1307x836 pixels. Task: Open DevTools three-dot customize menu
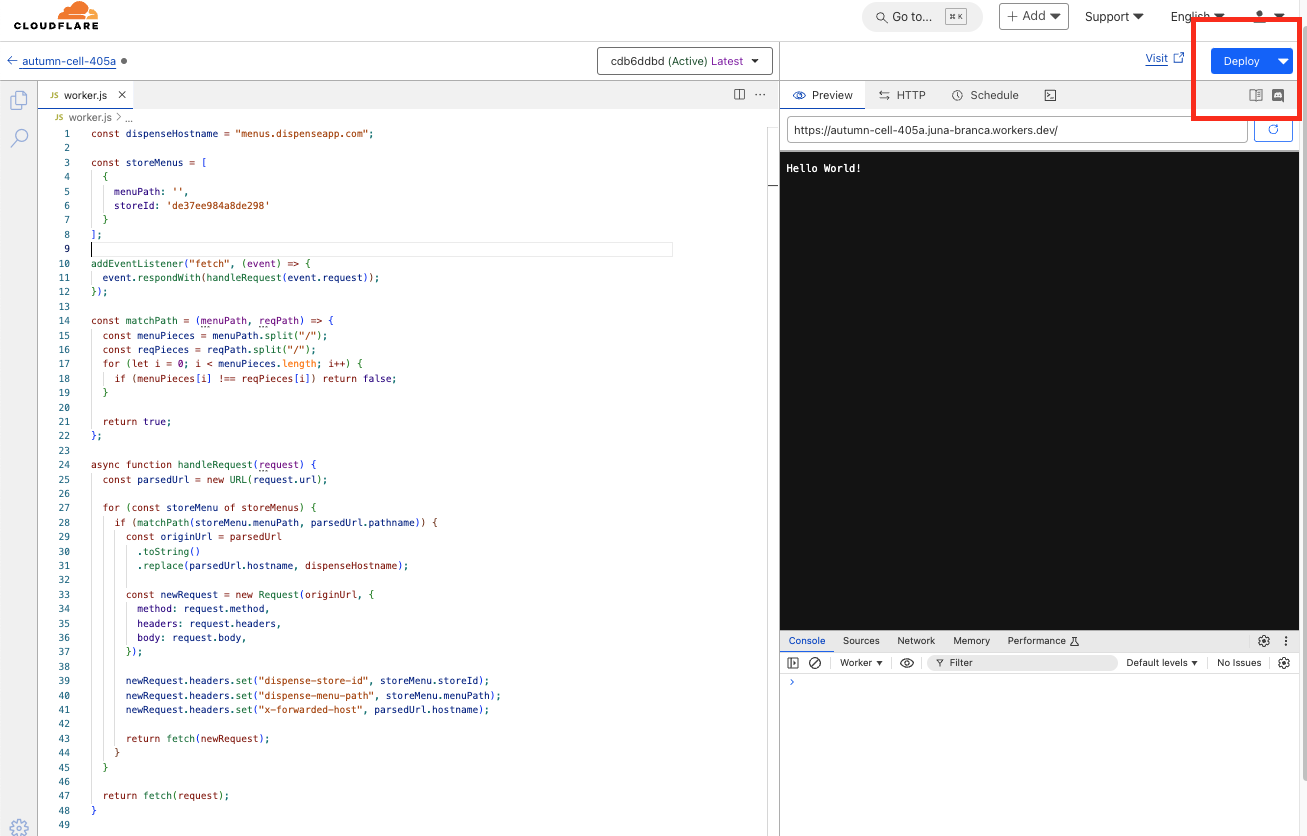tap(1286, 641)
